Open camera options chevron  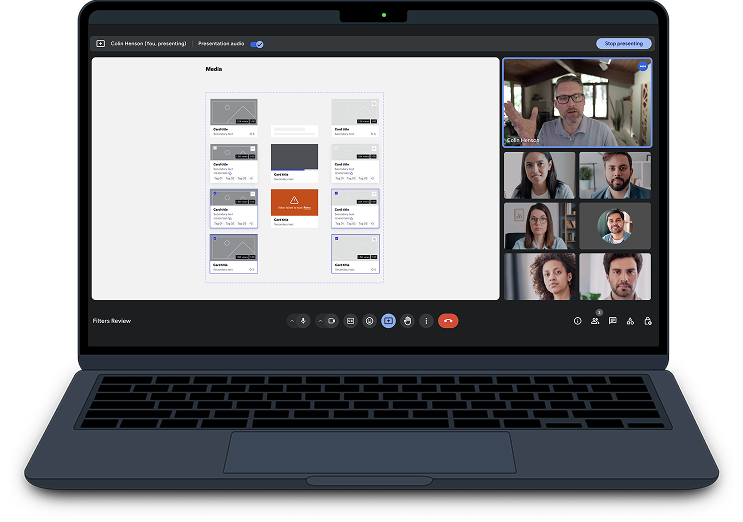(x=320, y=321)
